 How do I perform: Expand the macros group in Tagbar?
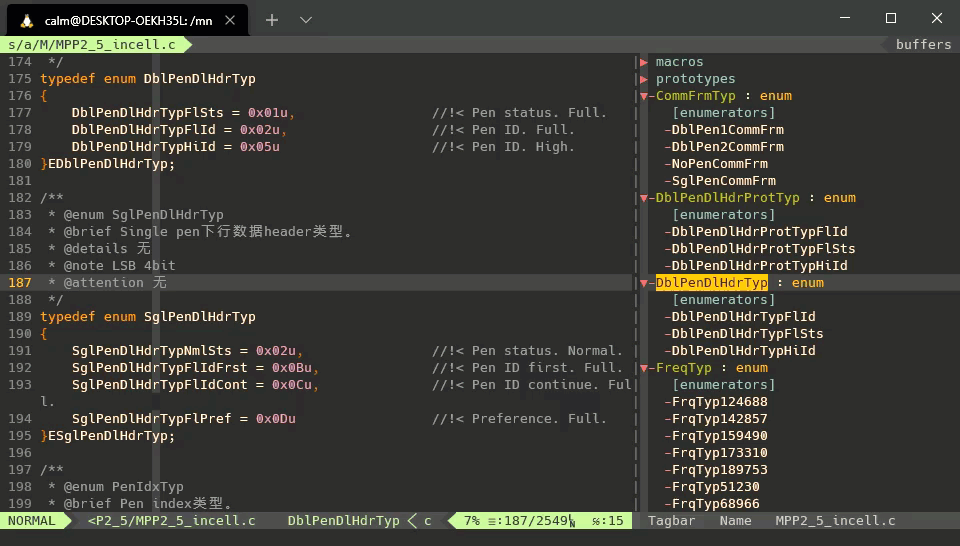643,62
